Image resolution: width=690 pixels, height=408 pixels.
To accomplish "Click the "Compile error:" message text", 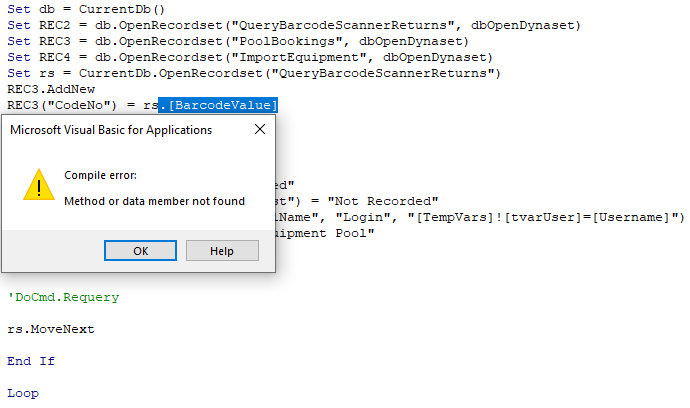I will point(101,175).
